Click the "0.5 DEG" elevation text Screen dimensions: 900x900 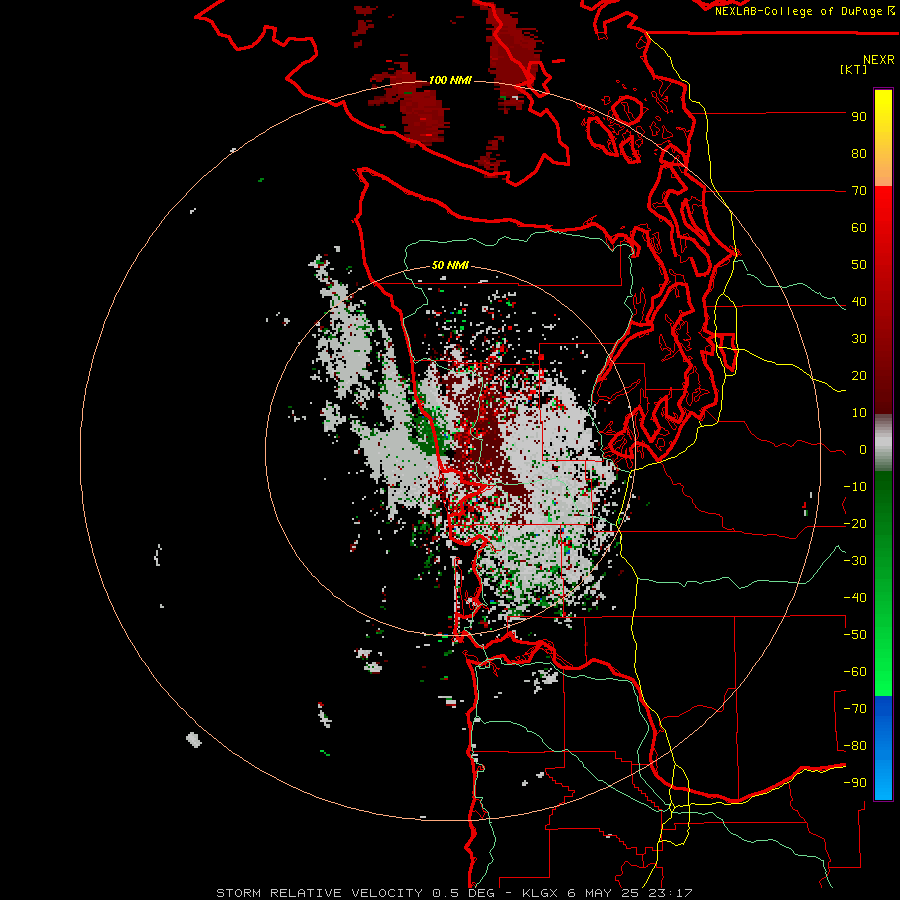tap(462, 893)
